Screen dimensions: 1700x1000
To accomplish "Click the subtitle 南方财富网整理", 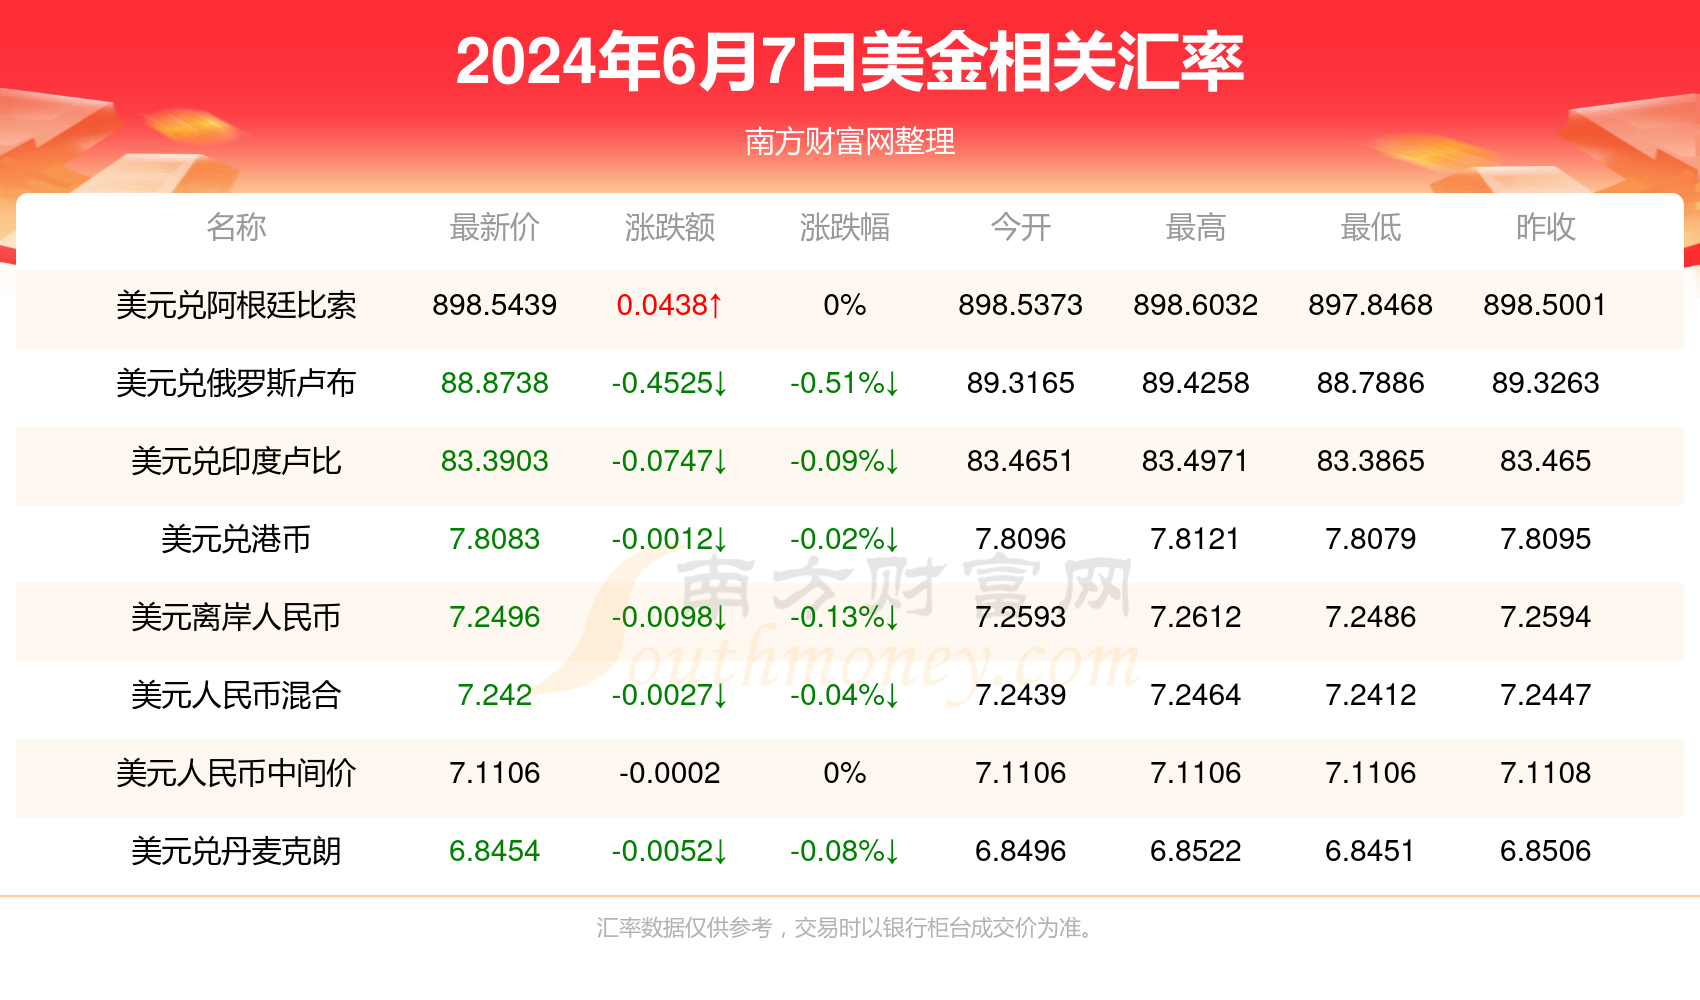I will 850,142.
